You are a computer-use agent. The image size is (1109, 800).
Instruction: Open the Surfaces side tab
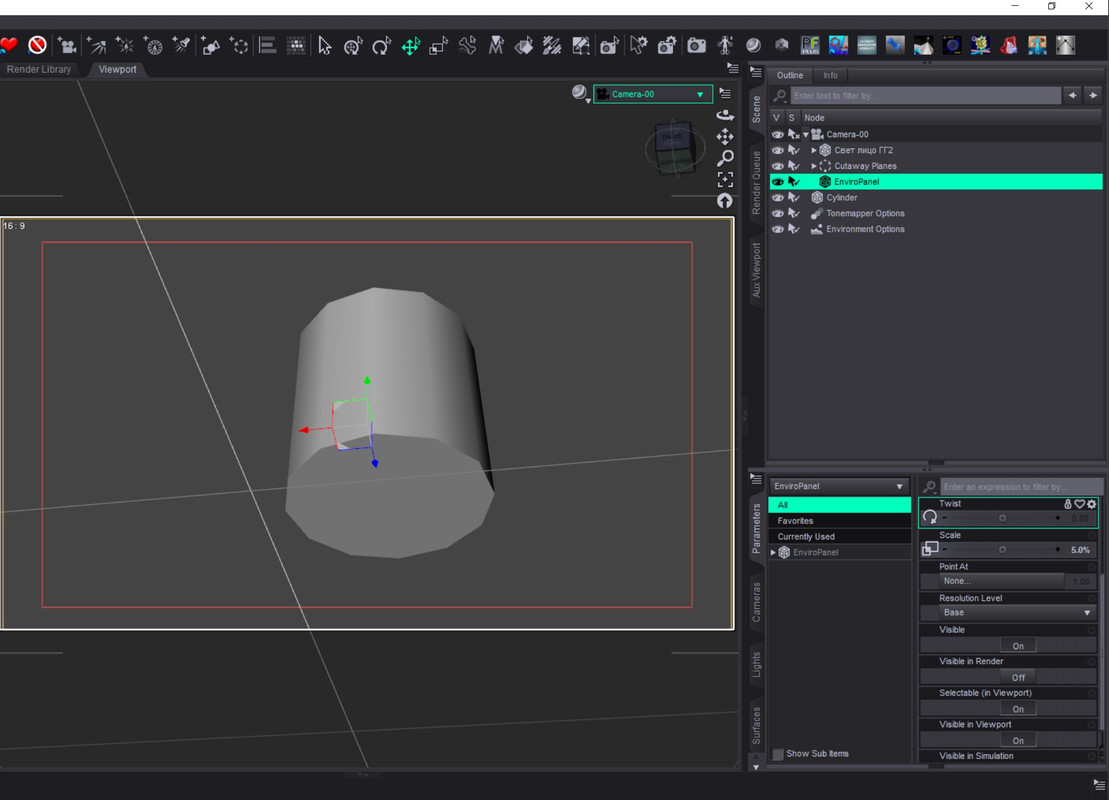point(756,725)
